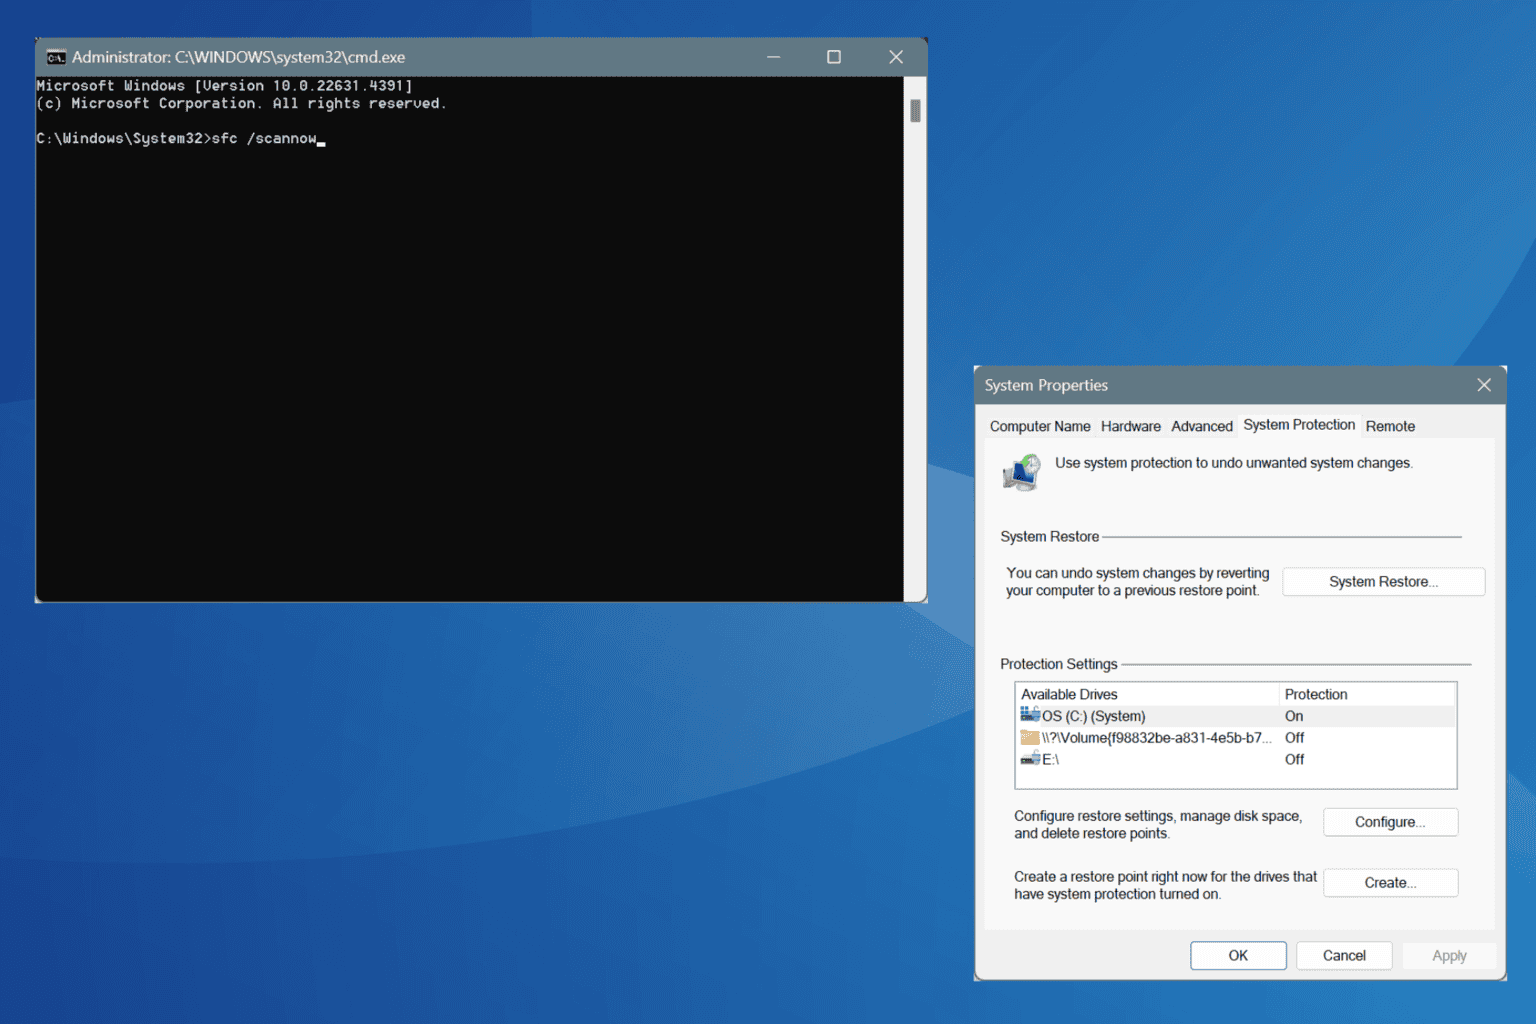This screenshot has height=1024, width=1536.
Task: Click the System Restore section heading
Action: point(1049,537)
